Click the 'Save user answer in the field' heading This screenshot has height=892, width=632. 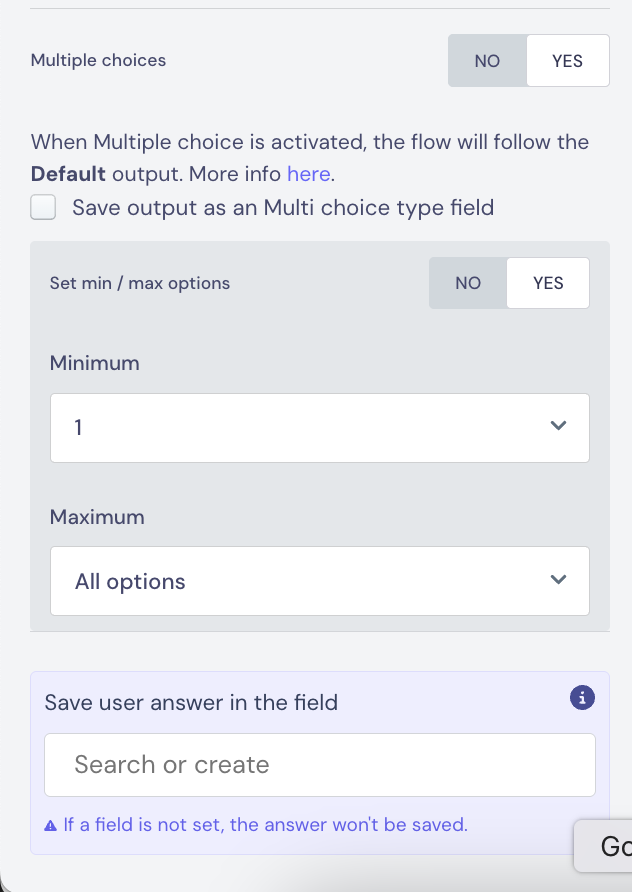click(191, 703)
